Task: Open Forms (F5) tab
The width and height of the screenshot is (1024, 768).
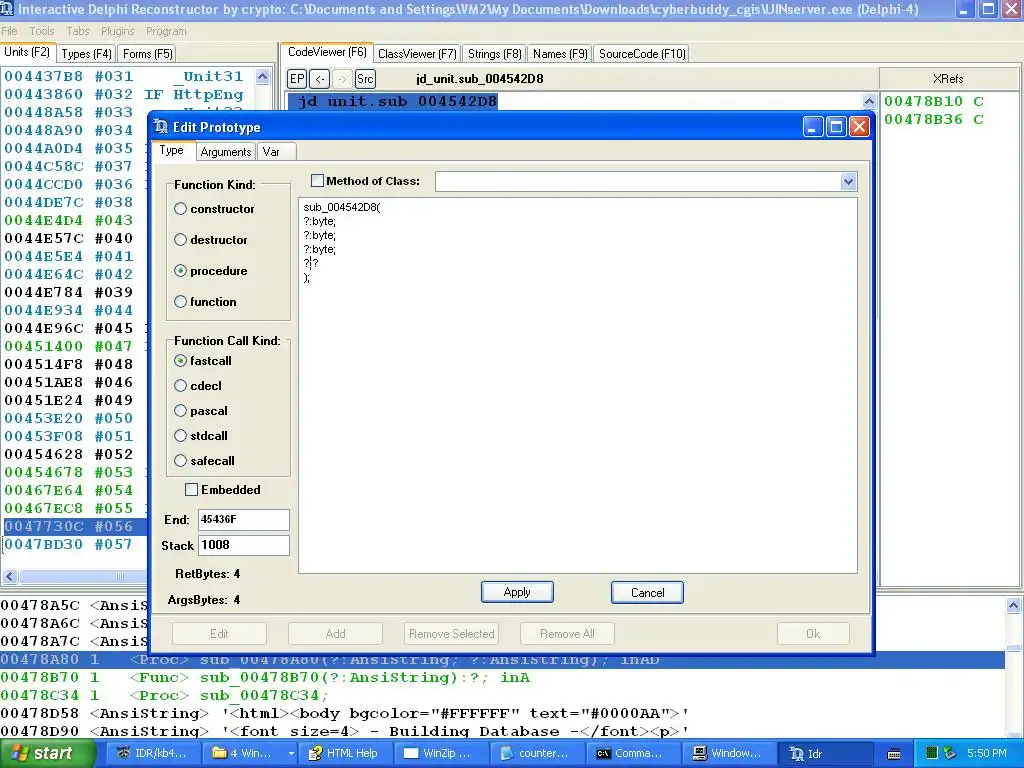Action: (x=148, y=54)
